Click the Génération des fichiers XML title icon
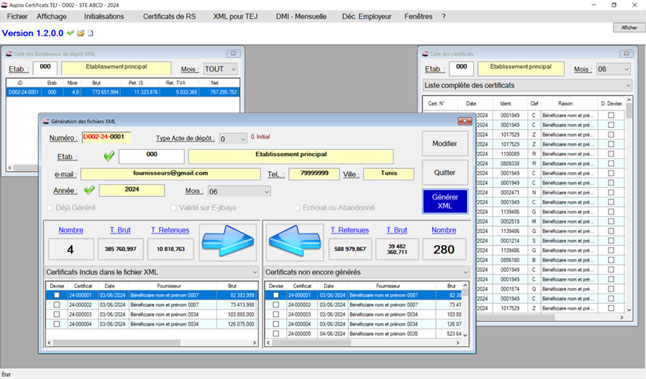The height and width of the screenshot is (379, 646). point(46,121)
